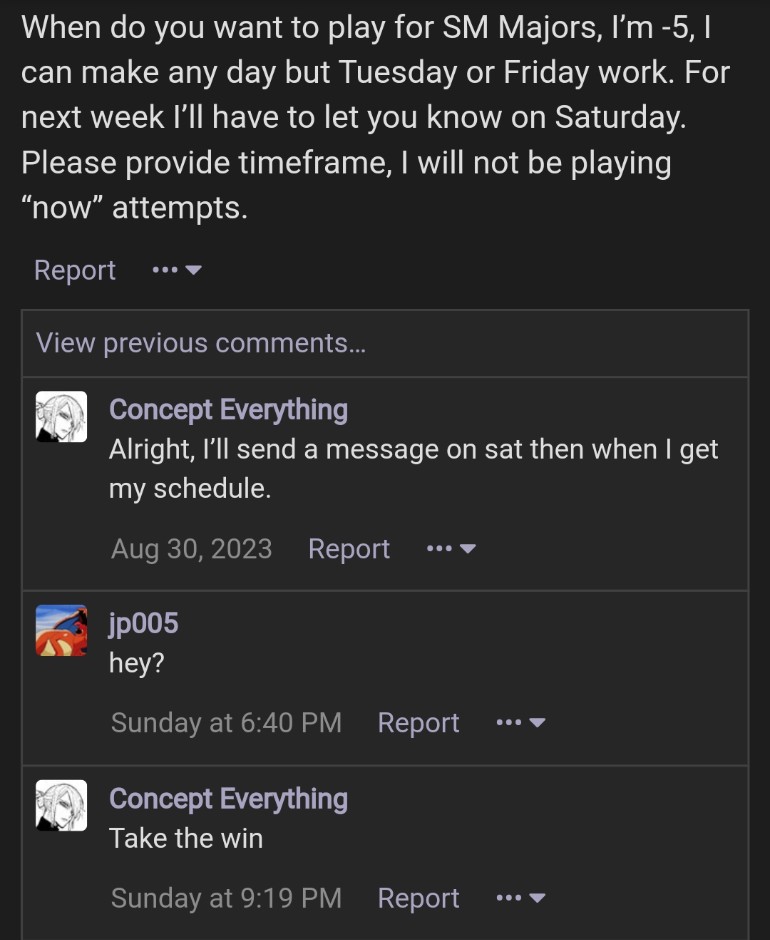Click Concept Everything's avatar beside the schedule comment

(61, 416)
